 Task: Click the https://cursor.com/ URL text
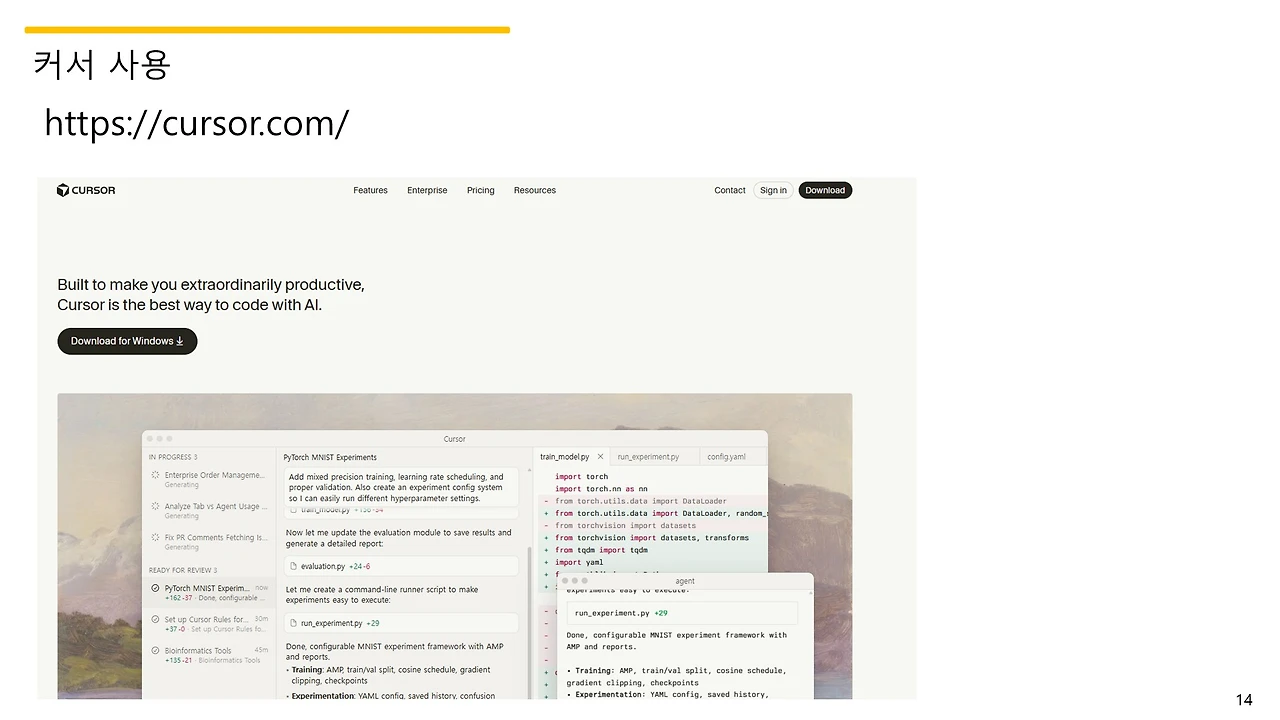click(197, 123)
